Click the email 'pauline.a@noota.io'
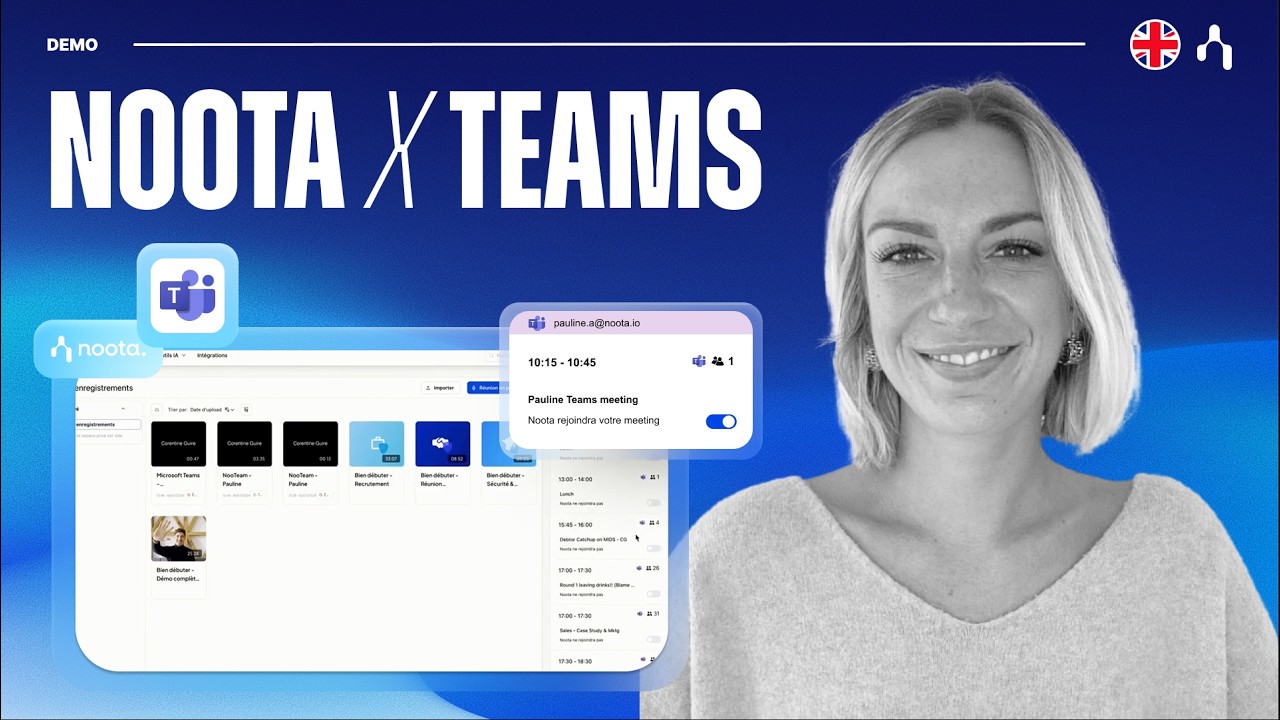Image resolution: width=1280 pixels, height=720 pixels. [x=596, y=323]
